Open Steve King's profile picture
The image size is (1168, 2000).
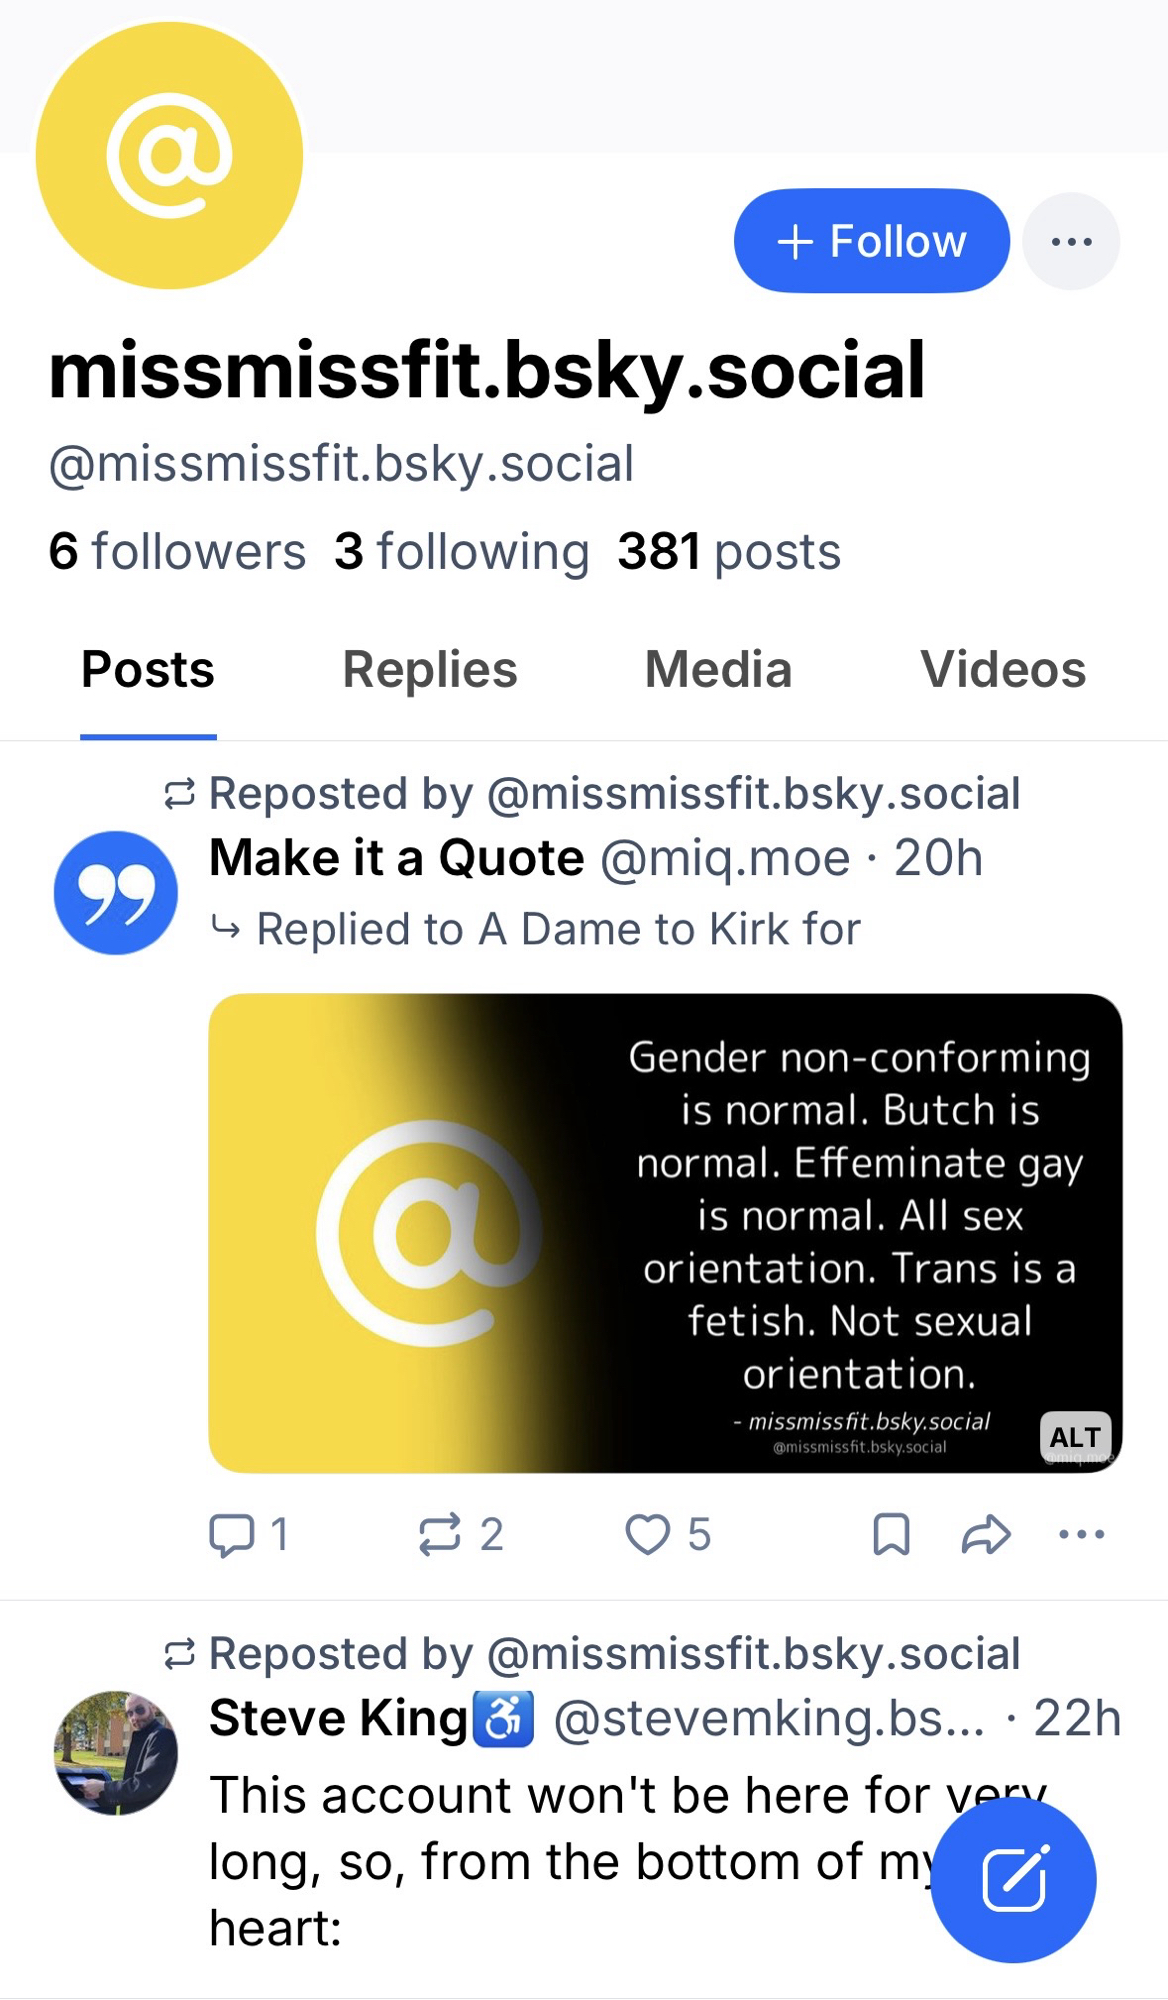(x=116, y=1752)
